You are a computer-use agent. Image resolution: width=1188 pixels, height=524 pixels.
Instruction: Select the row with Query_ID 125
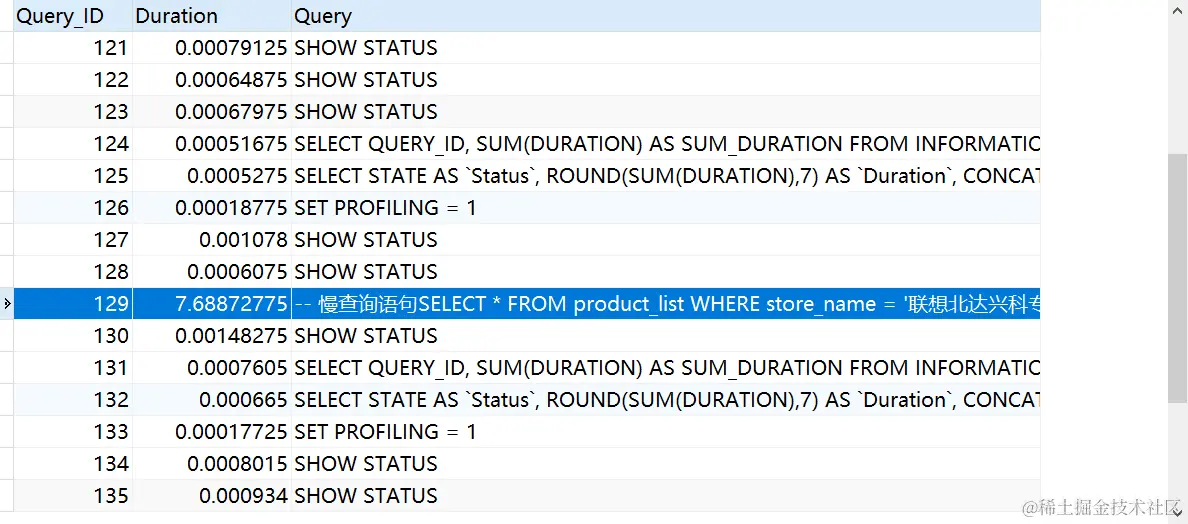pos(527,176)
